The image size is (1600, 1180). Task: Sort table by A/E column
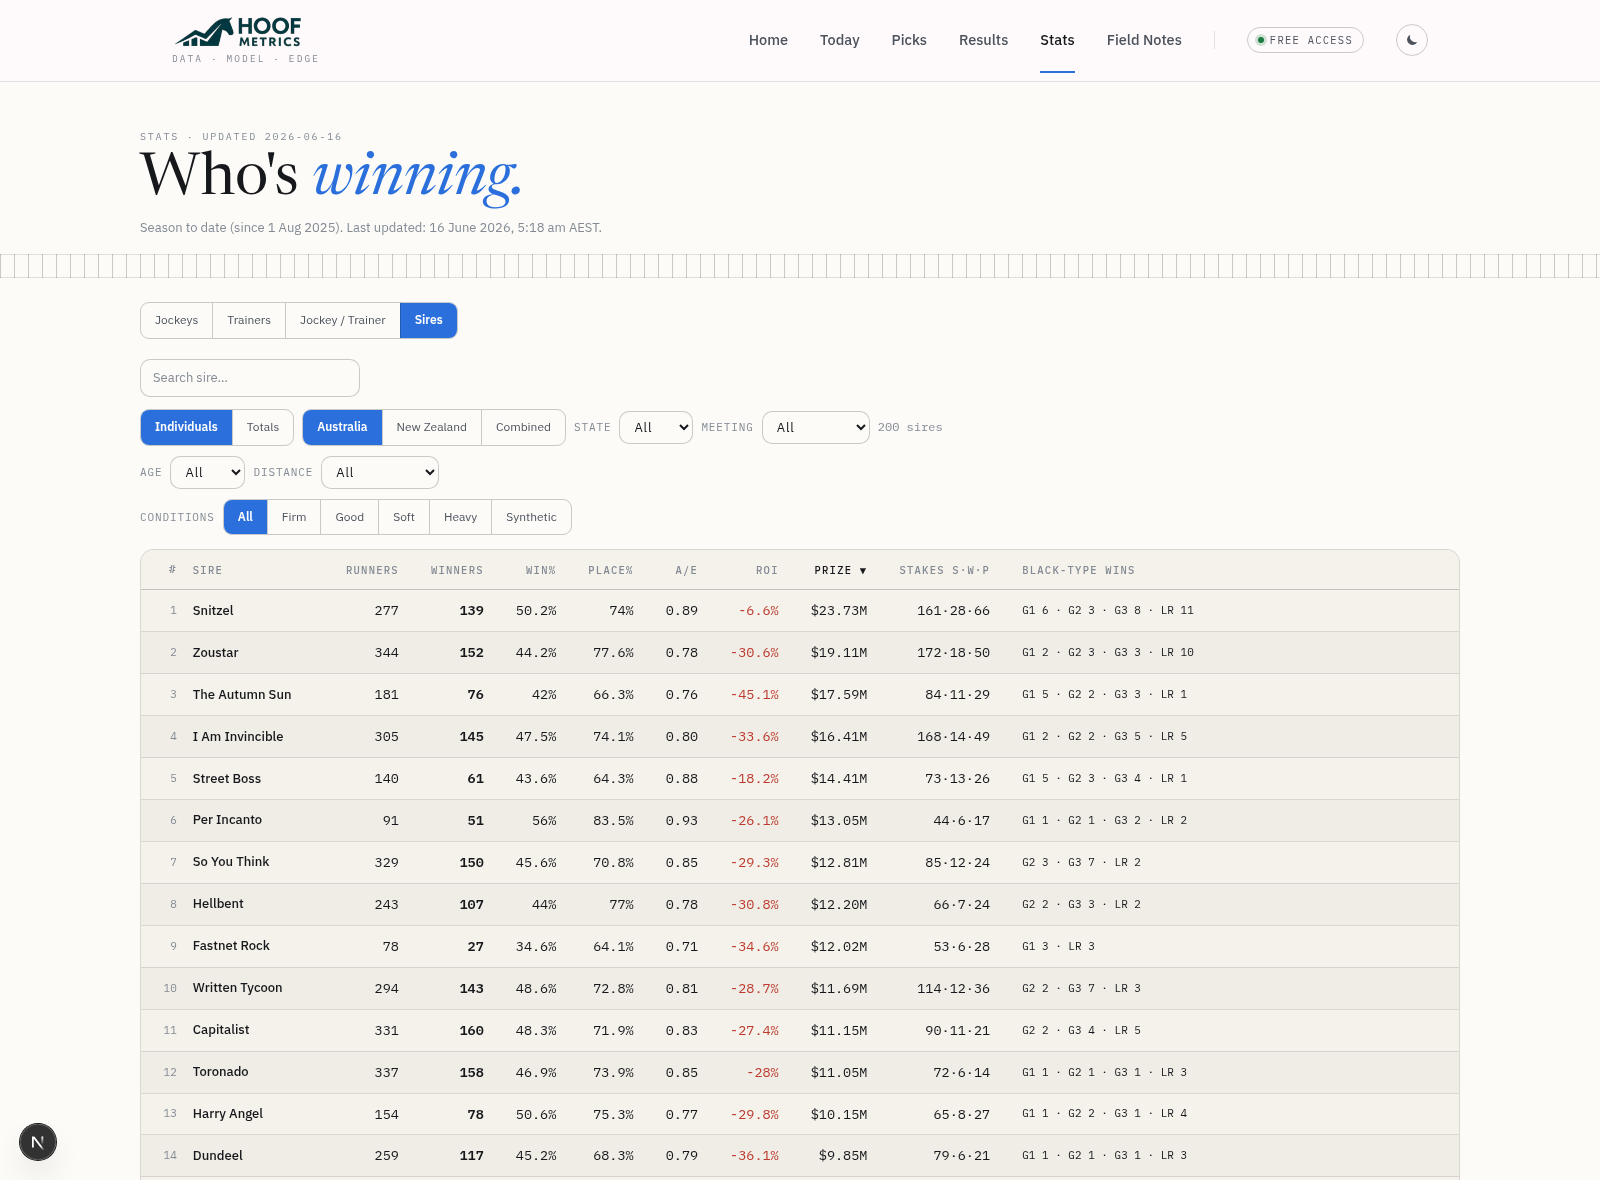686,571
